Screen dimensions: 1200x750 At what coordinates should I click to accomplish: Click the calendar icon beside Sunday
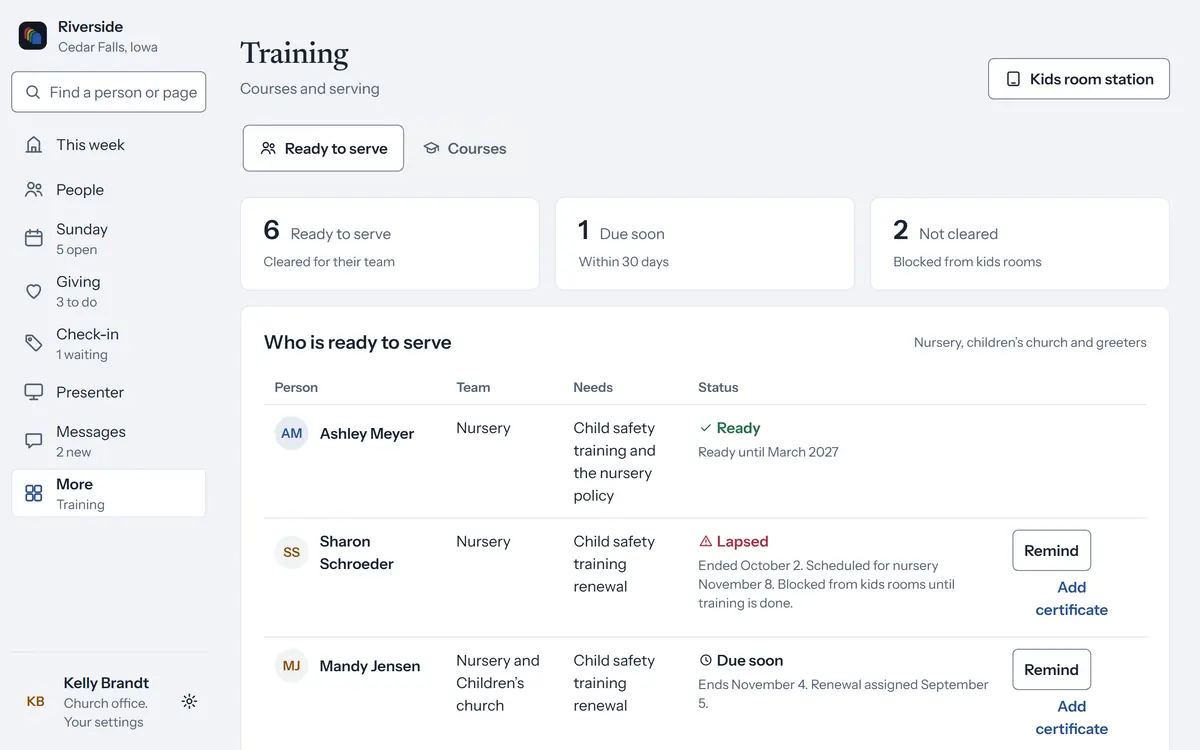[x=34, y=238]
